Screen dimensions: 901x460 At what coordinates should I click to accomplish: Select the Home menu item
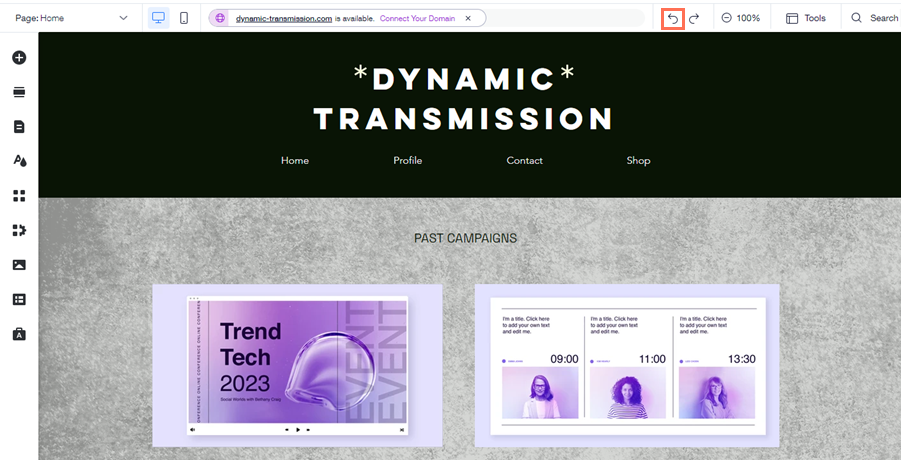295,160
